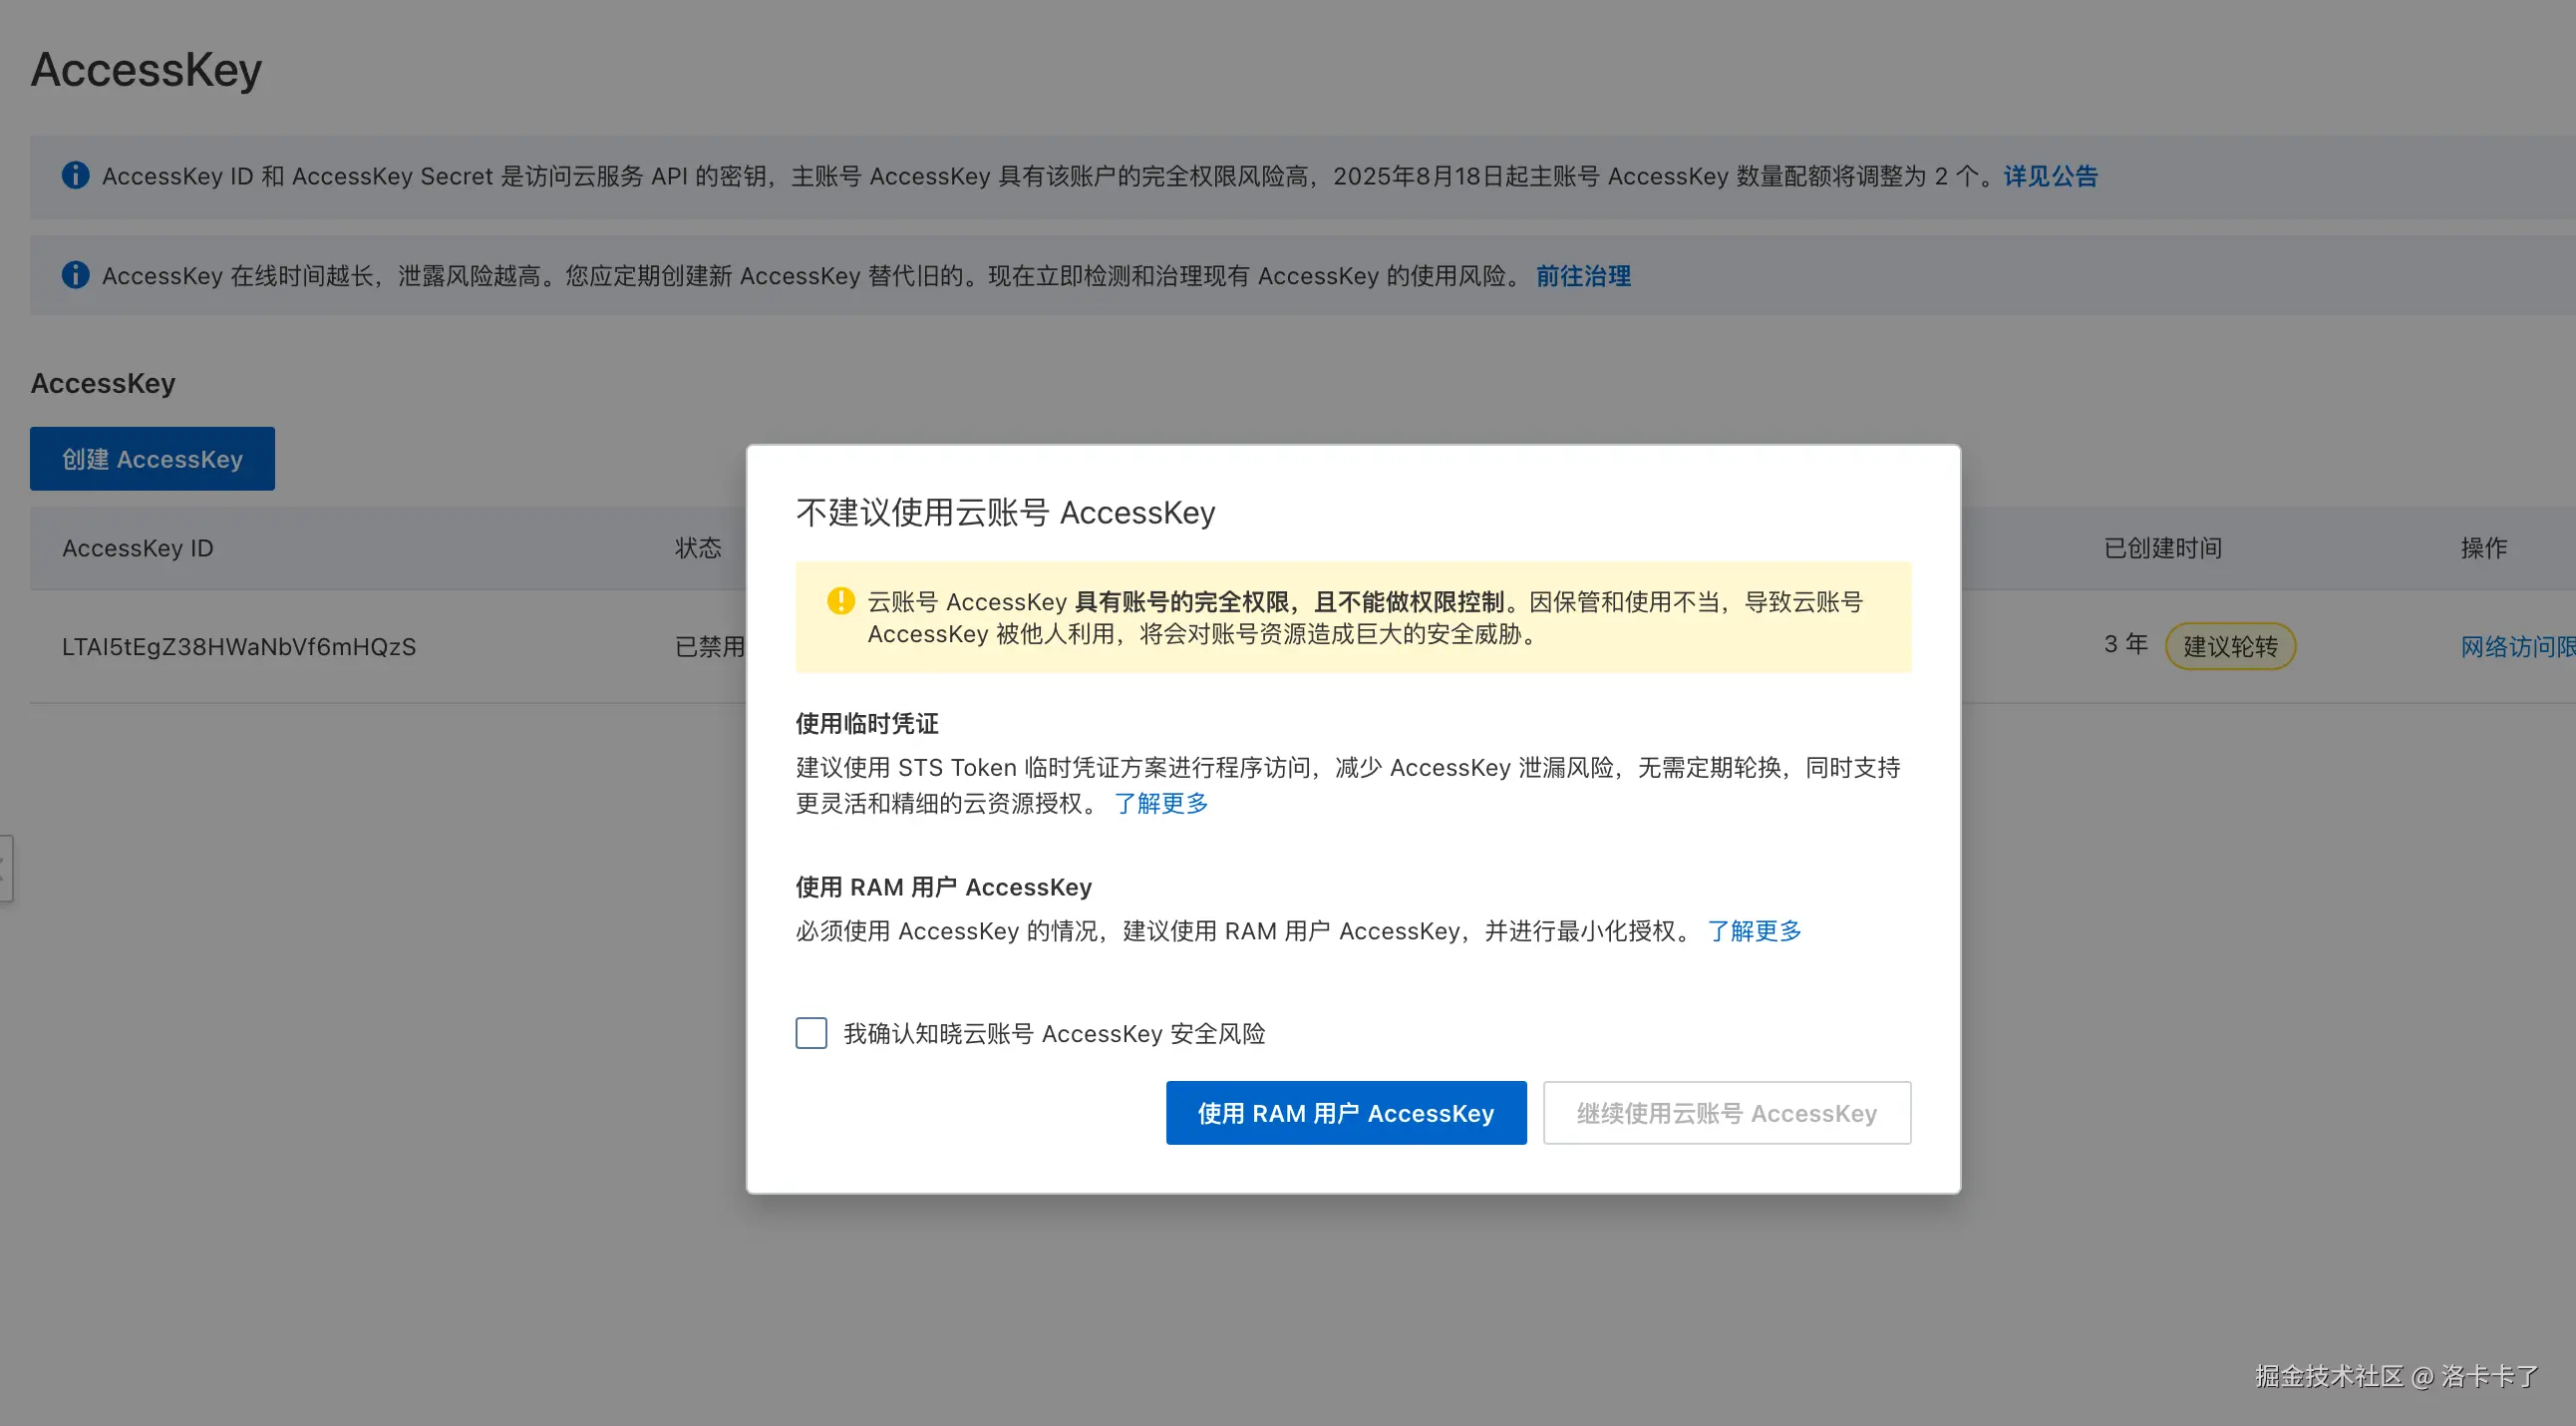This screenshot has height=1426, width=2576.
Task: Click the 已禁用 status text in row
Action: point(709,646)
